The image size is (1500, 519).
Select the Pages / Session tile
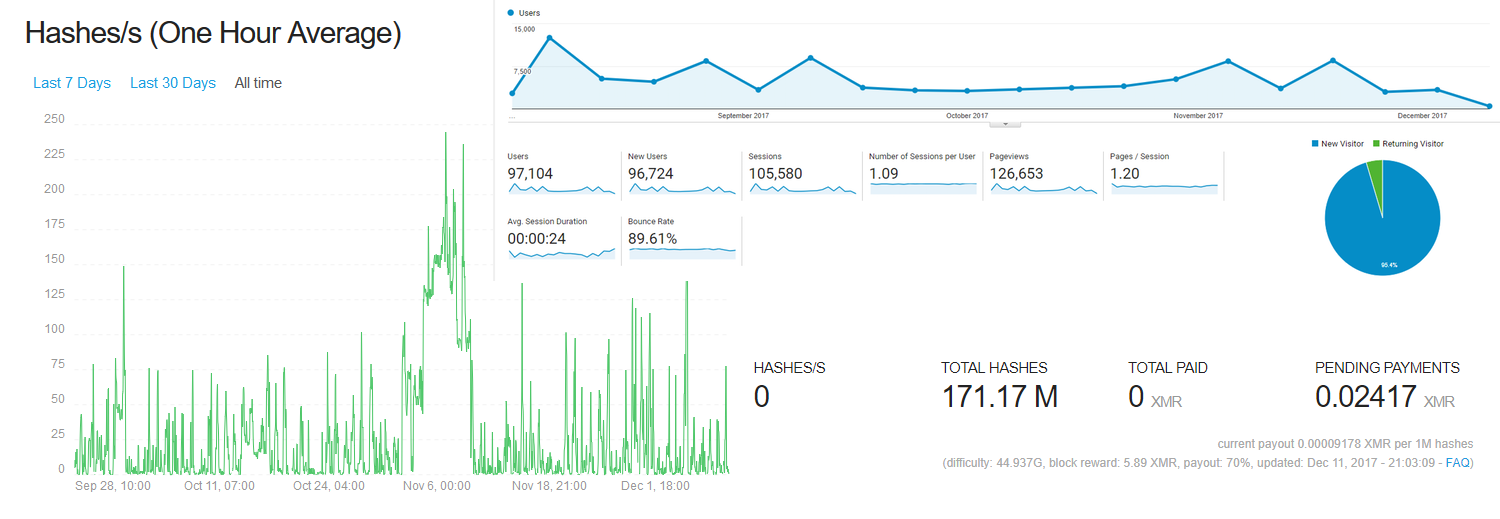pyautogui.click(x=1163, y=174)
